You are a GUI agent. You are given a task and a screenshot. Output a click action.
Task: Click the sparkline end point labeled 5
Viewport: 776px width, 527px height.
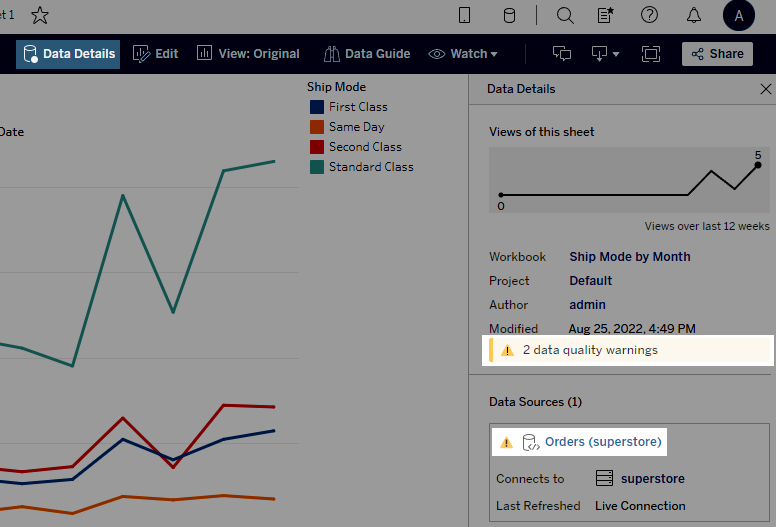click(758, 165)
